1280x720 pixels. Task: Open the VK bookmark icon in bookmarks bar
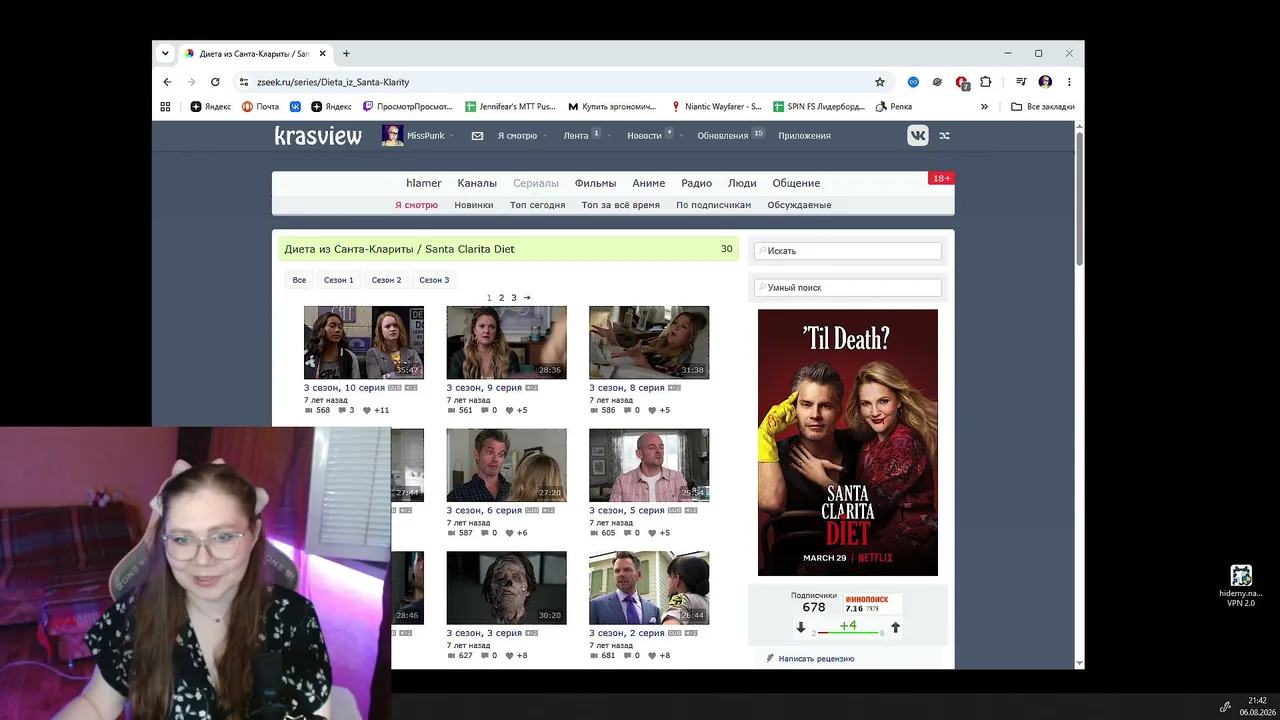(x=296, y=106)
